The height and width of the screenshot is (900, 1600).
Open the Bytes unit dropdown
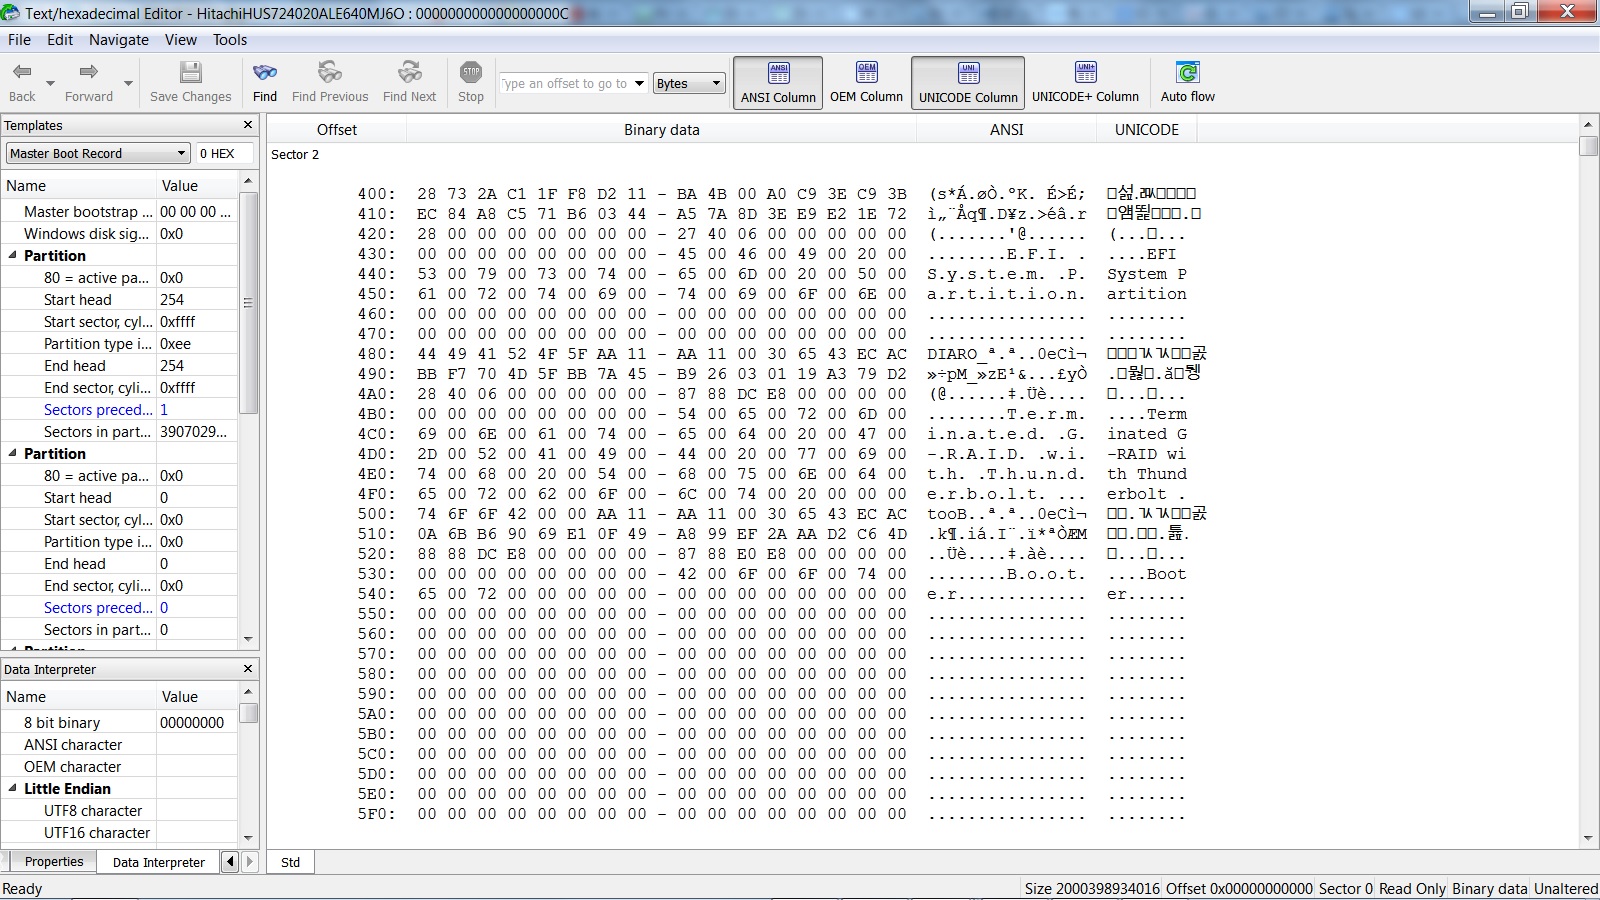coord(689,83)
